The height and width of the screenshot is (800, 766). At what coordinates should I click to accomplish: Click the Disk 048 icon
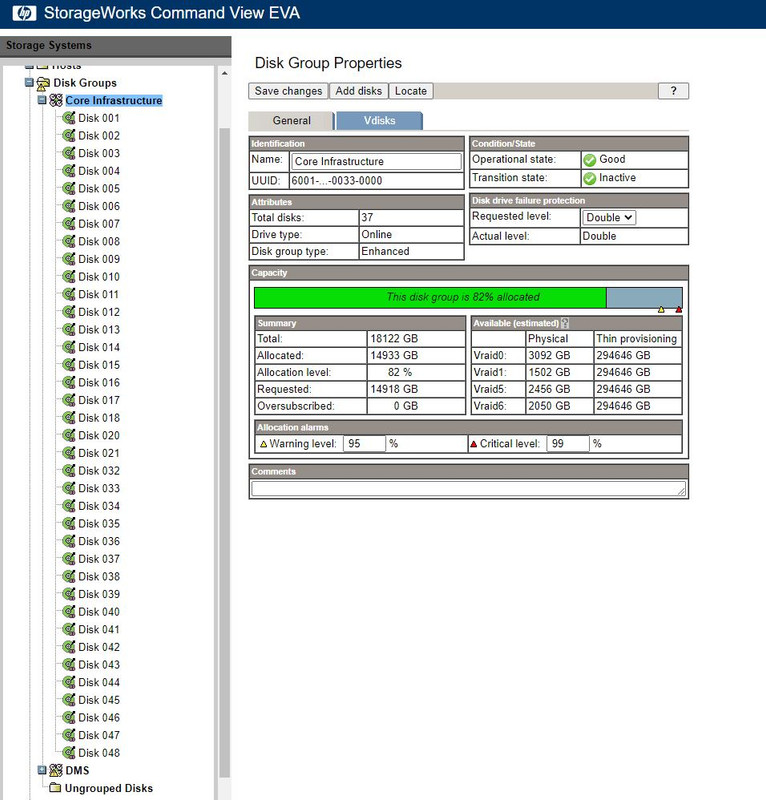coord(69,753)
